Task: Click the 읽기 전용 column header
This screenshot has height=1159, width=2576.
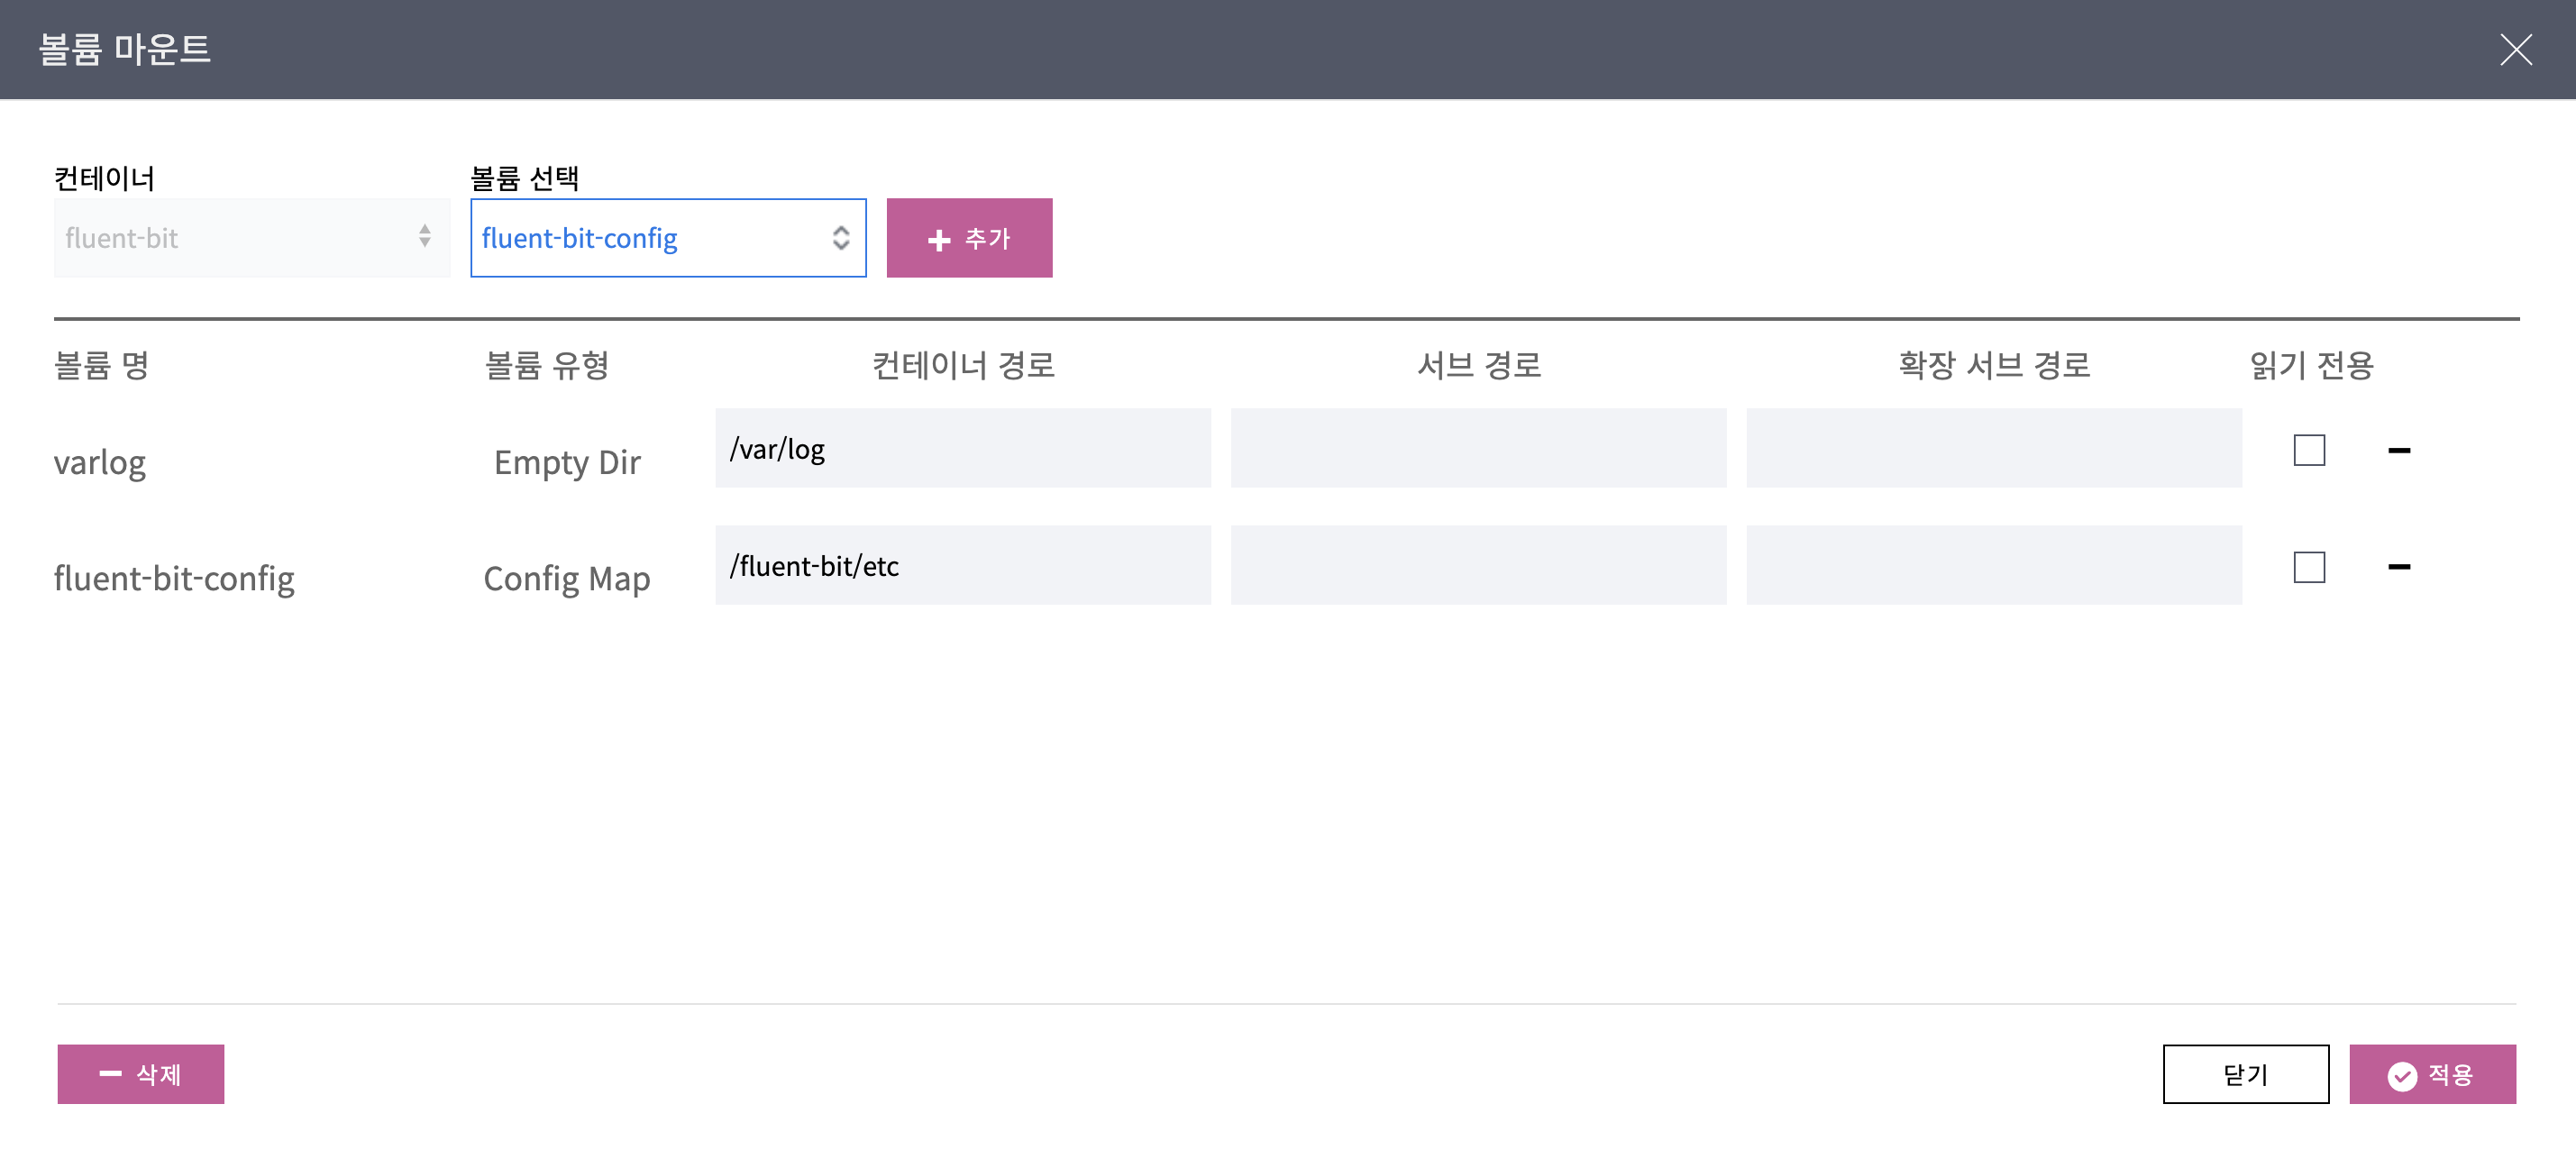Action: pyautogui.click(x=2310, y=365)
